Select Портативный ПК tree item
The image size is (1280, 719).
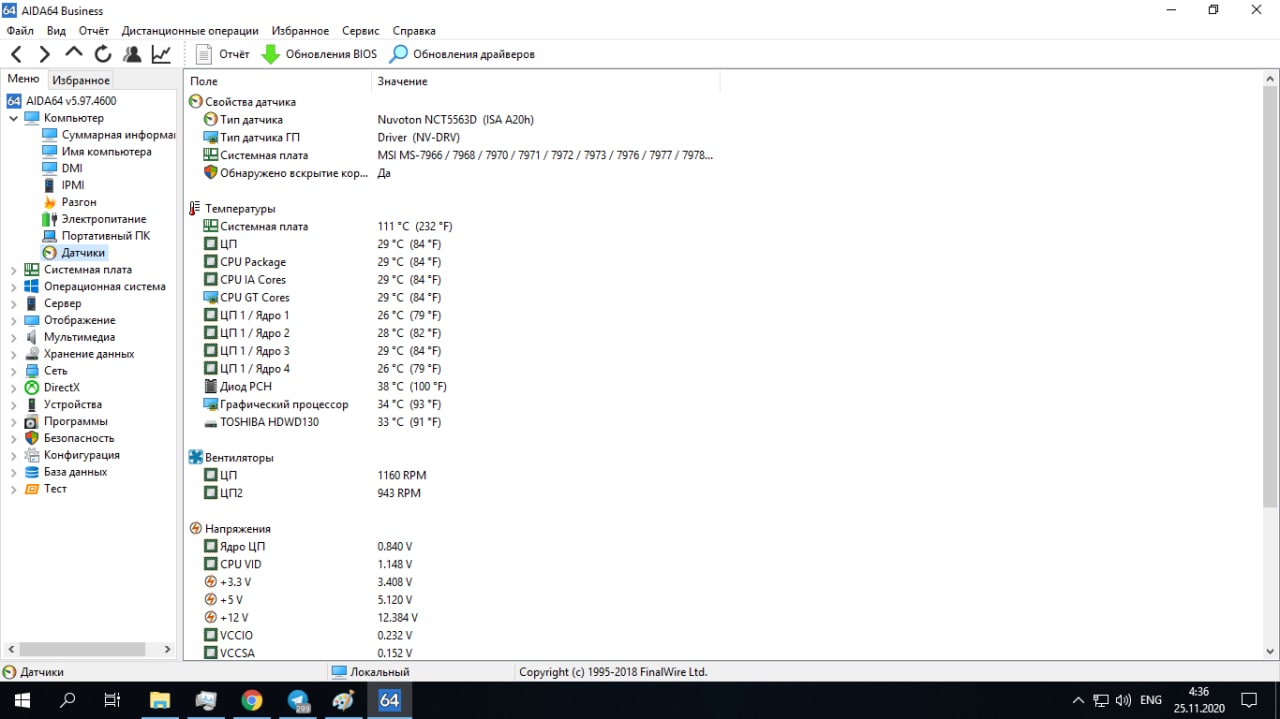coord(96,236)
